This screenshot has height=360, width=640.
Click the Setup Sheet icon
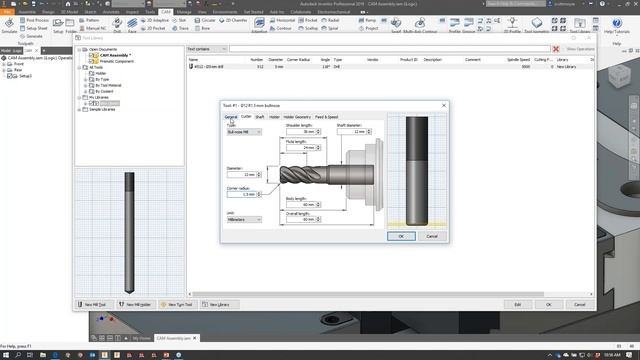tap(33, 28)
